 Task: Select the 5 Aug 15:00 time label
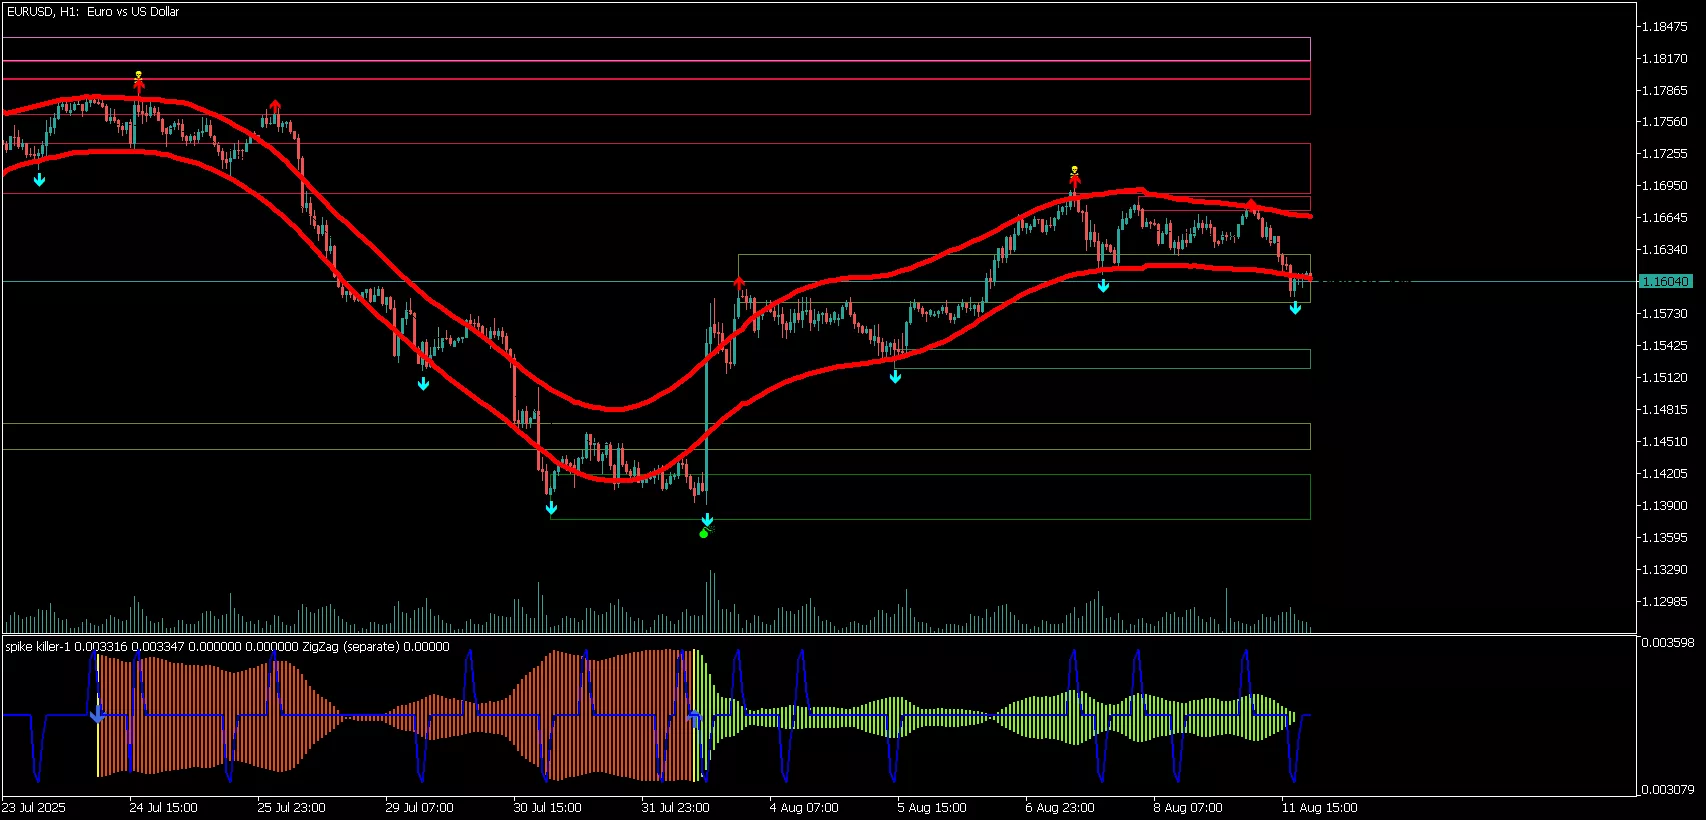click(932, 808)
